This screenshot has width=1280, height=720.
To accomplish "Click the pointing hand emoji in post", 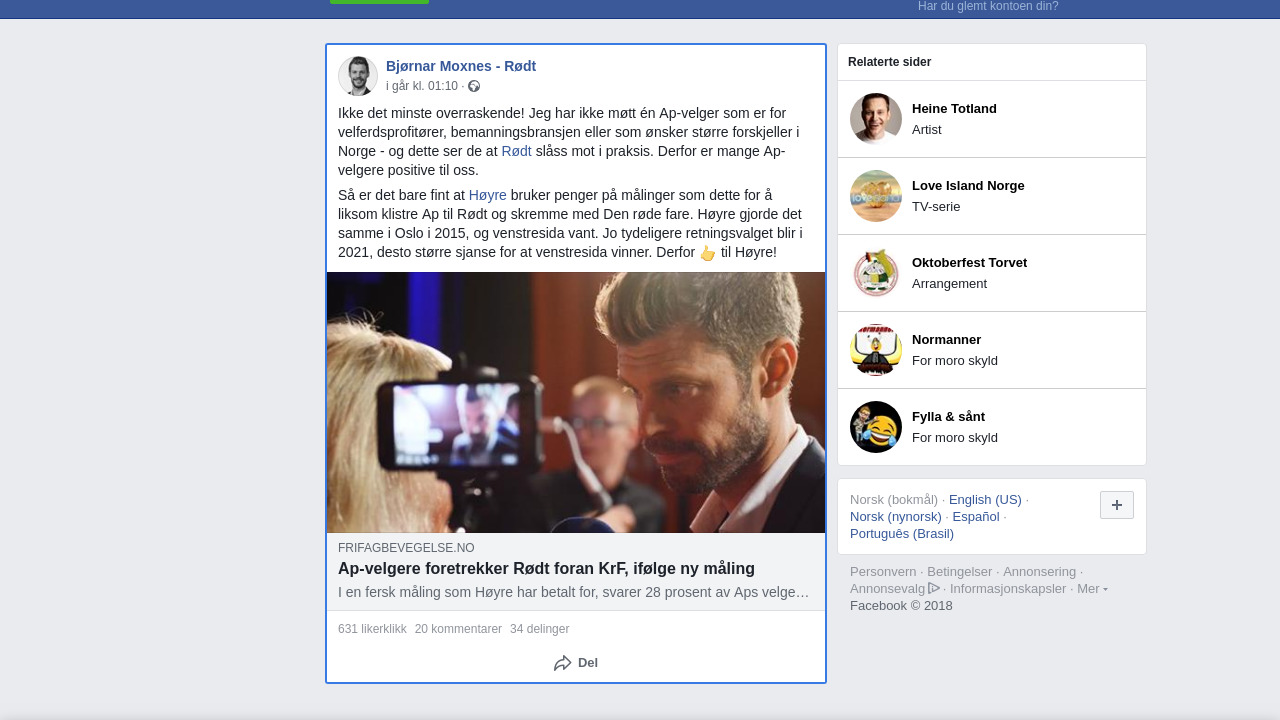I will (708, 253).
